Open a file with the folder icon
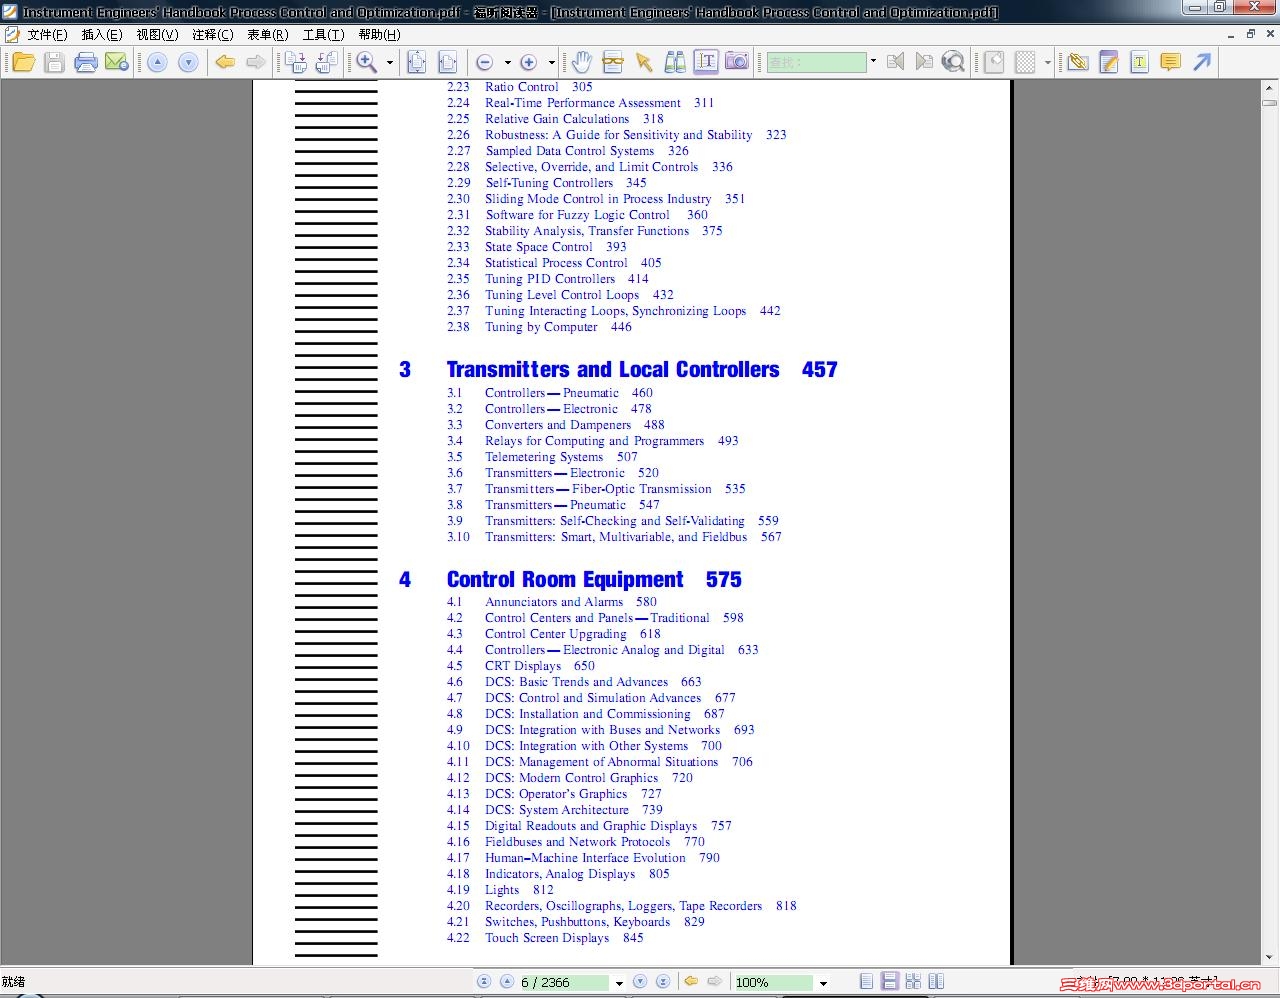The width and height of the screenshot is (1280, 998). [x=23, y=62]
